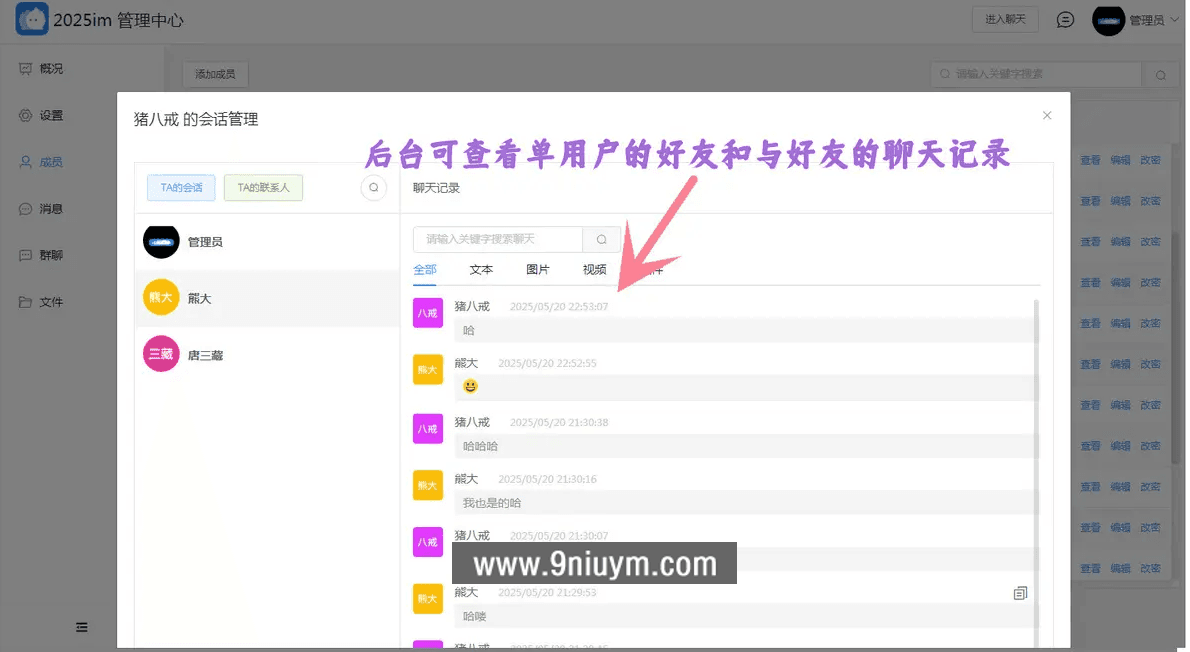Click the chat bubble icon in the top bar

pyautogui.click(x=1065, y=19)
